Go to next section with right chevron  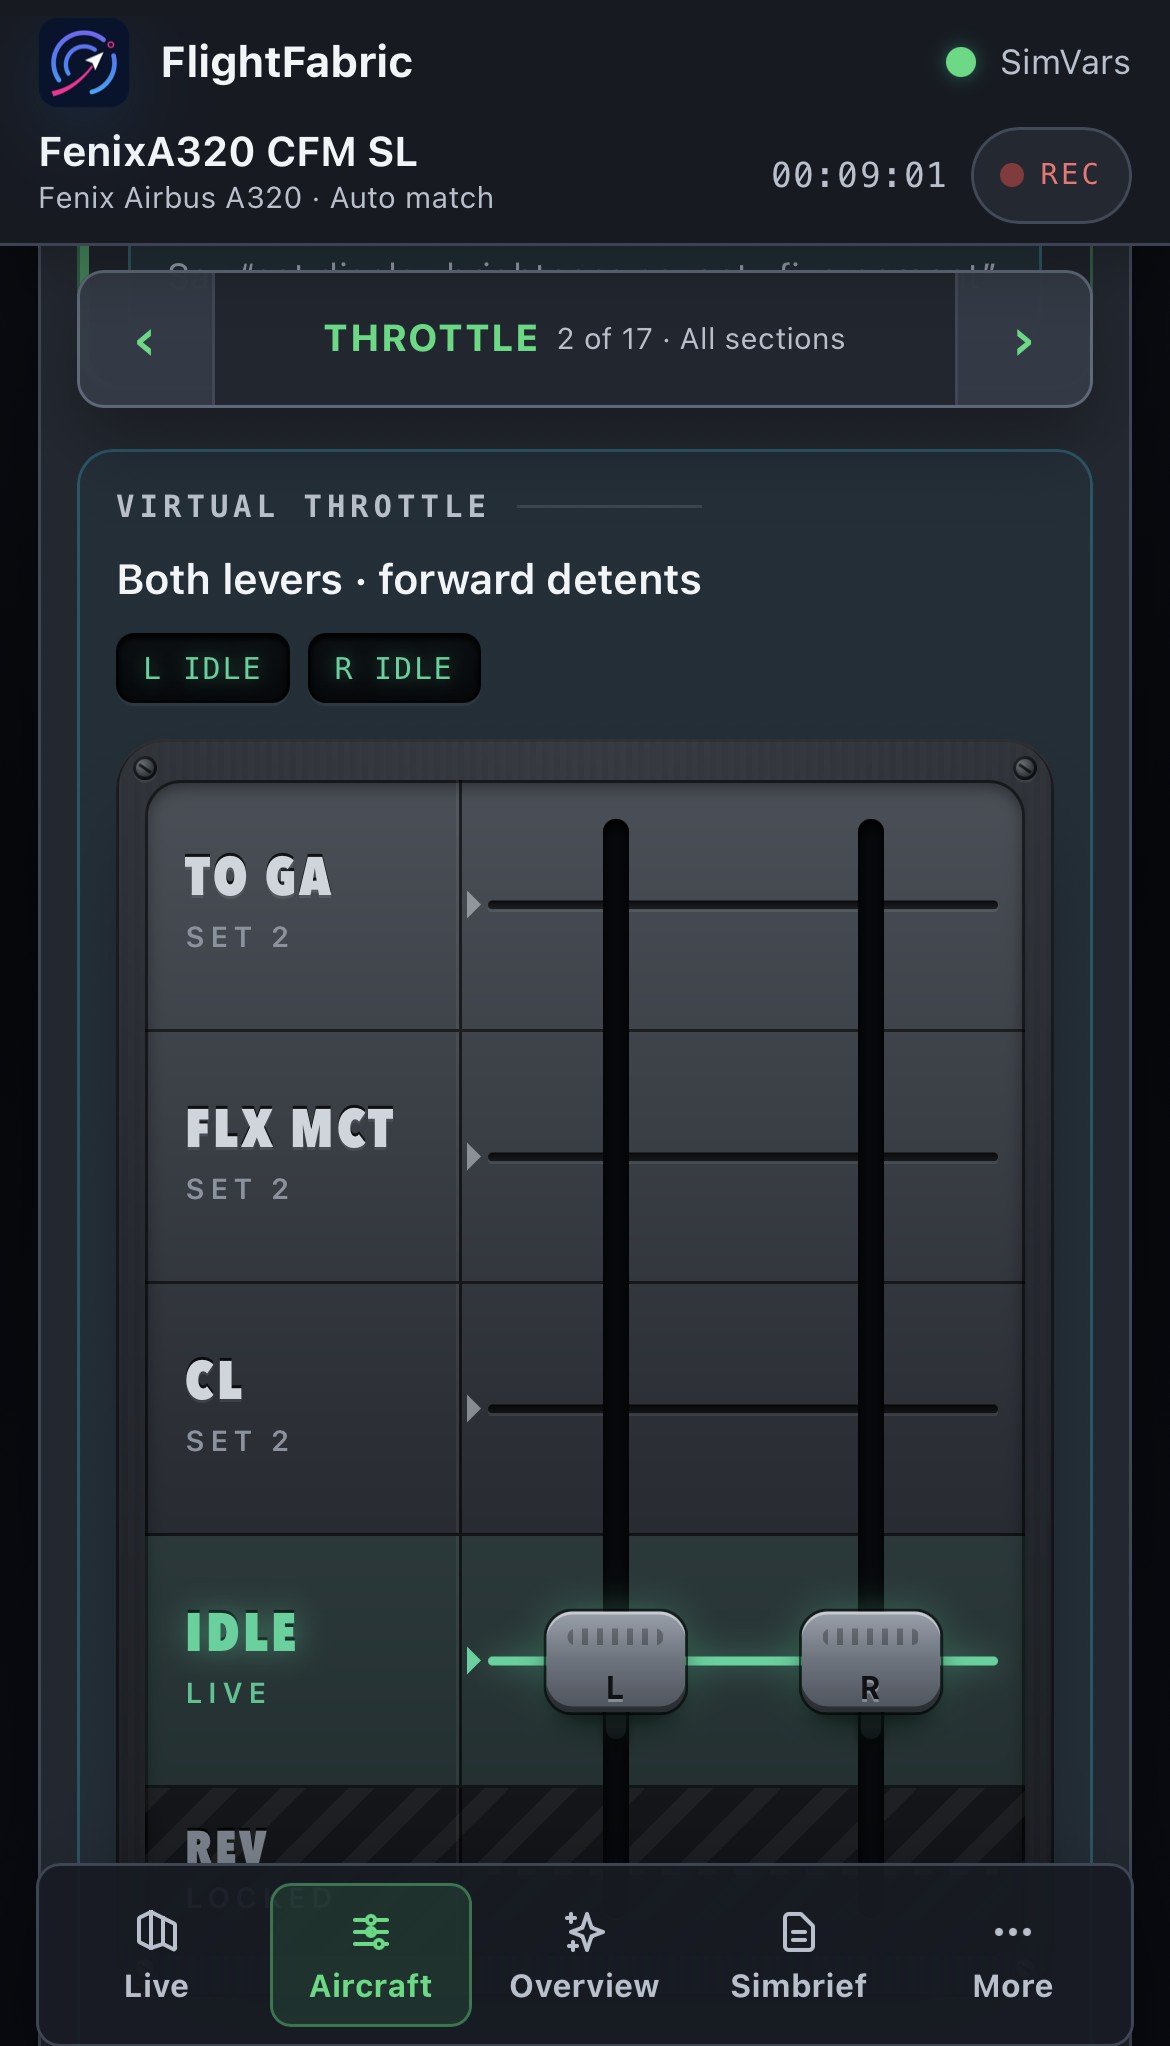pyautogui.click(x=1023, y=340)
